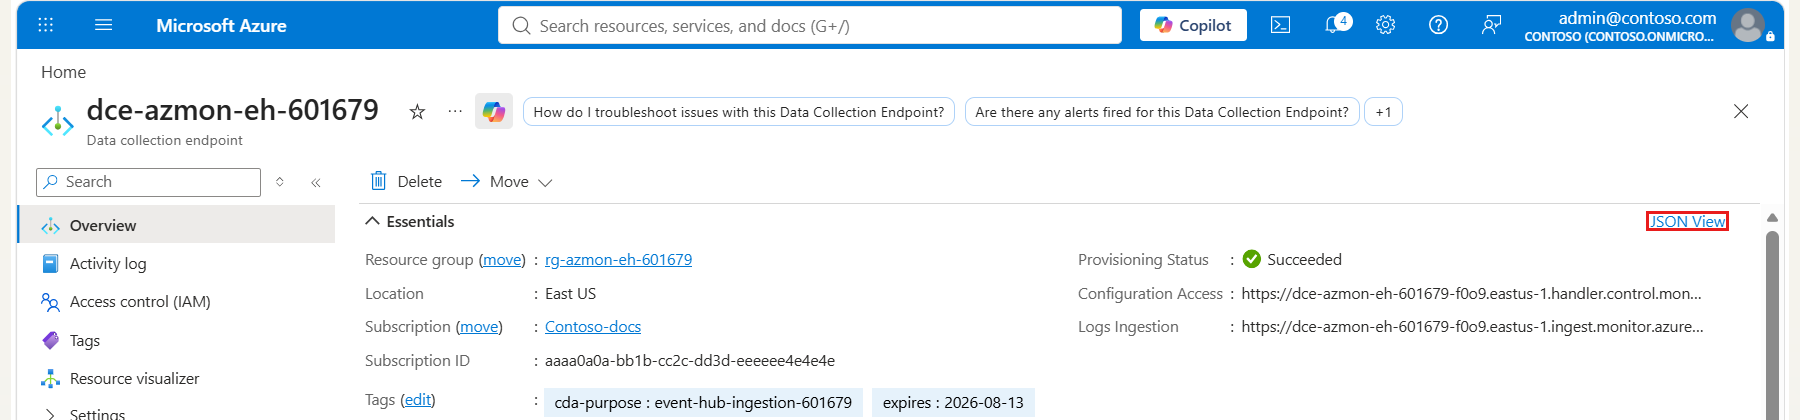The width and height of the screenshot is (1800, 420).
Task: Open portal settings gear icon
Action: (x=1385, y=25)
